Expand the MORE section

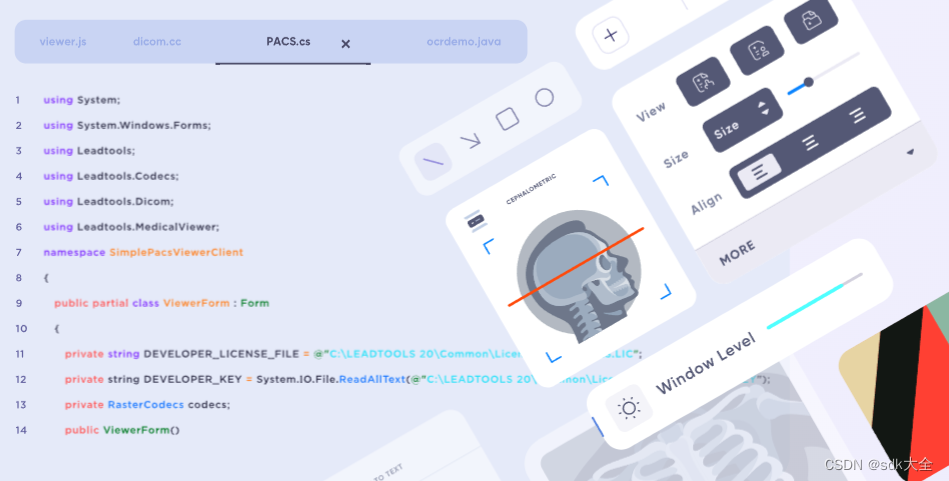(x=737, y=254)
